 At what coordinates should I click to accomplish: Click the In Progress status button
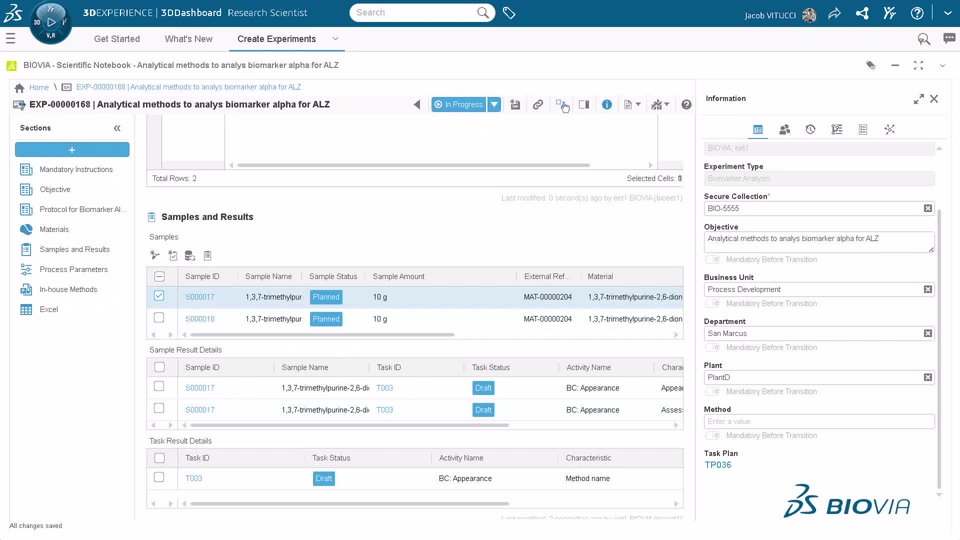459,105
